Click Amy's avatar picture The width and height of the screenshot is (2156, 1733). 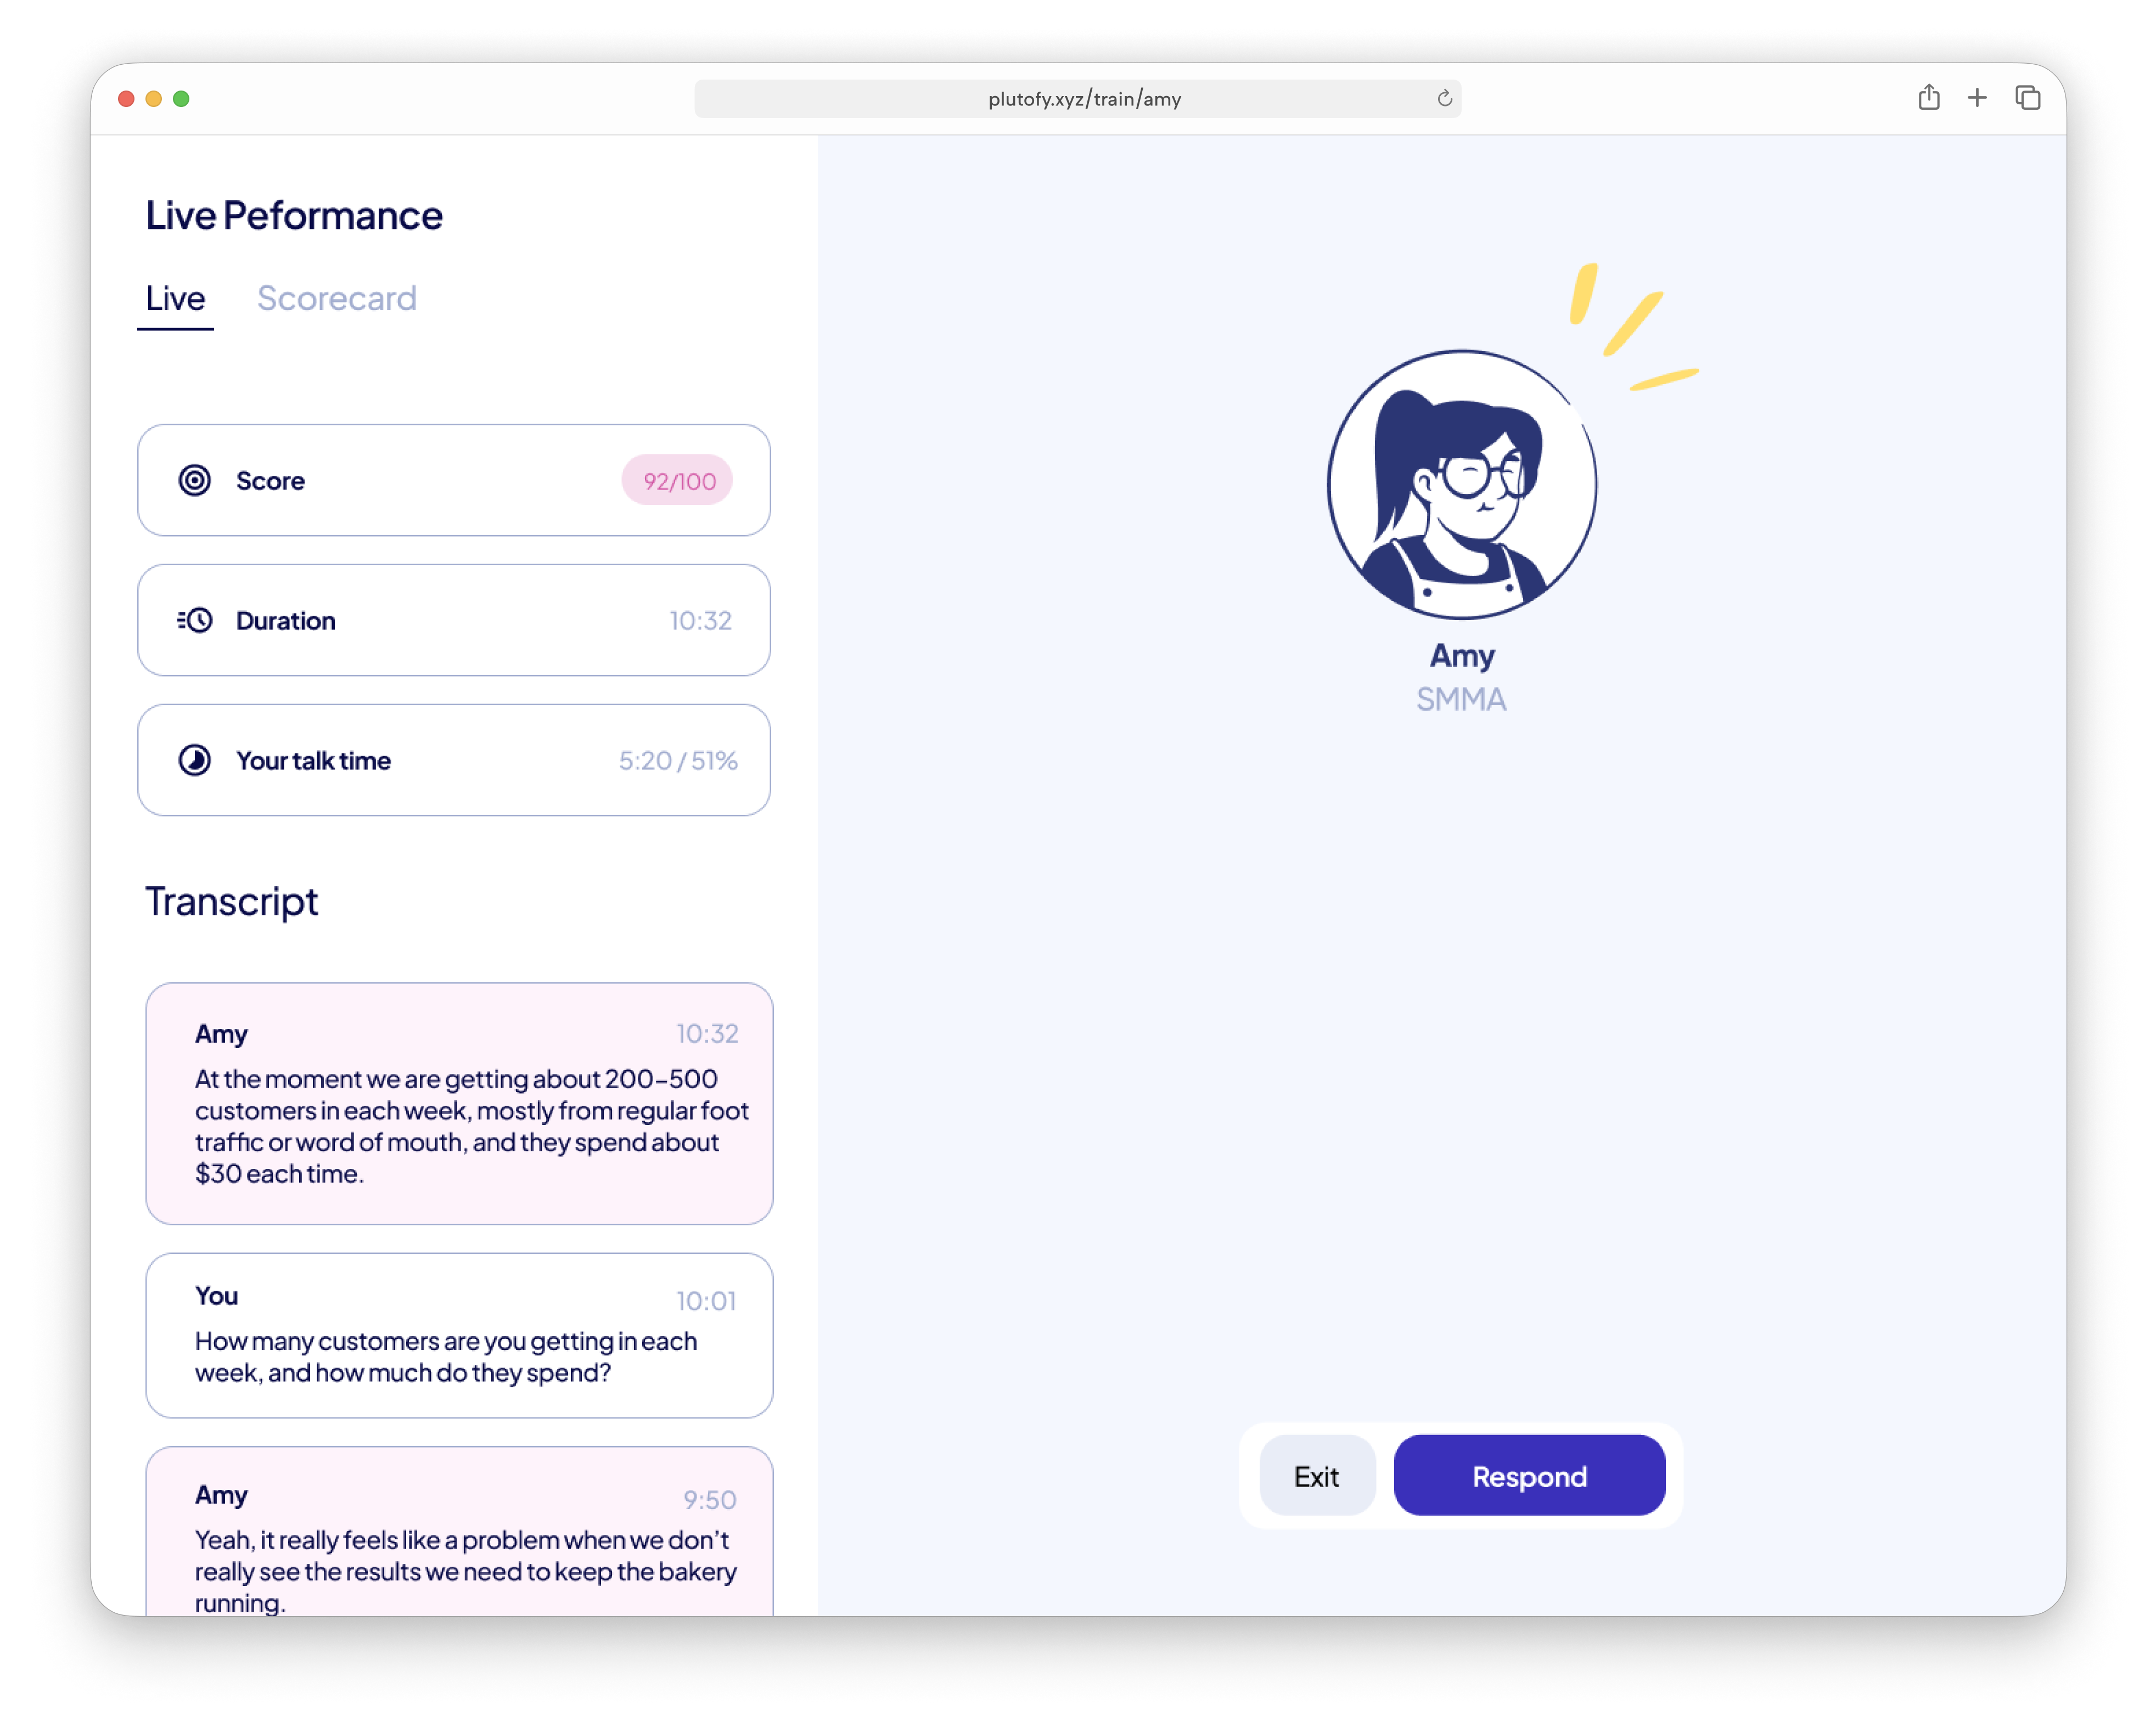coord(1461,485)
